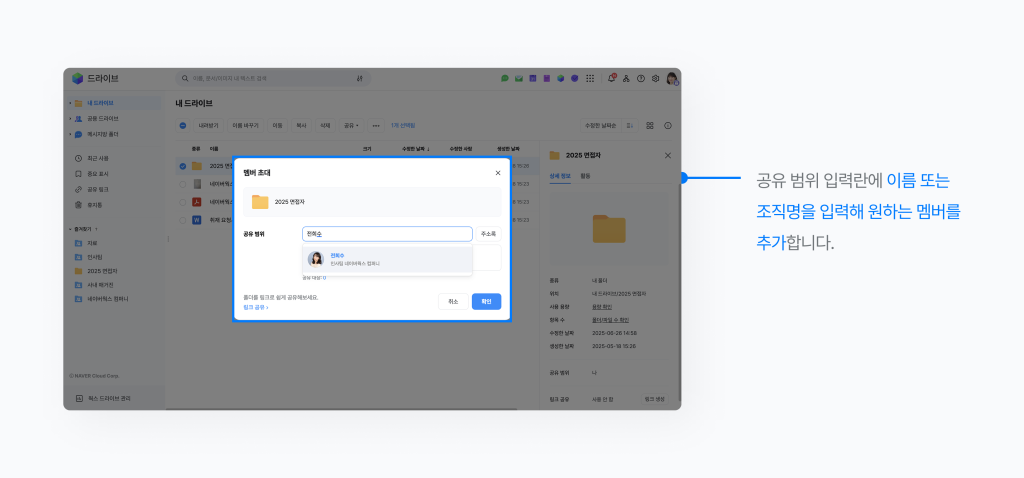The width and height of the screenshot is (1024, 478).
Task: Switch to the 활동 tab
Action: pyautogui.click(x=585, y=176)
